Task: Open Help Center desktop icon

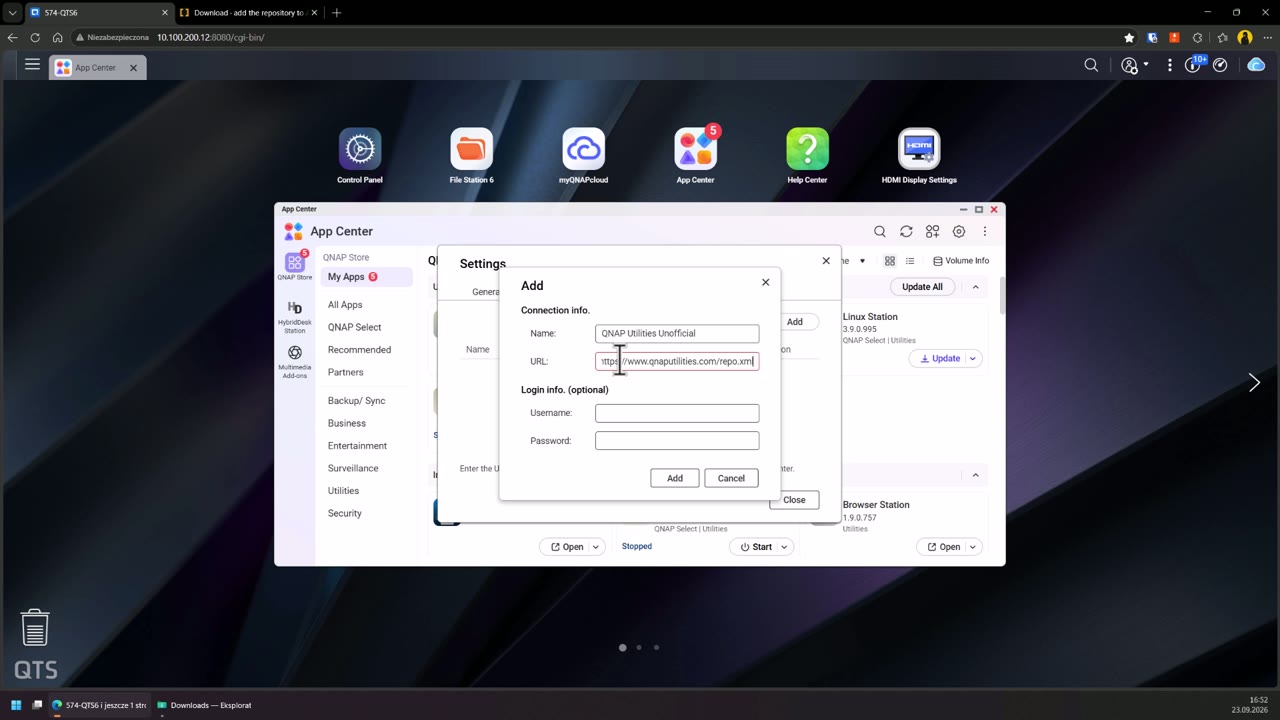Action: (808, 149)
